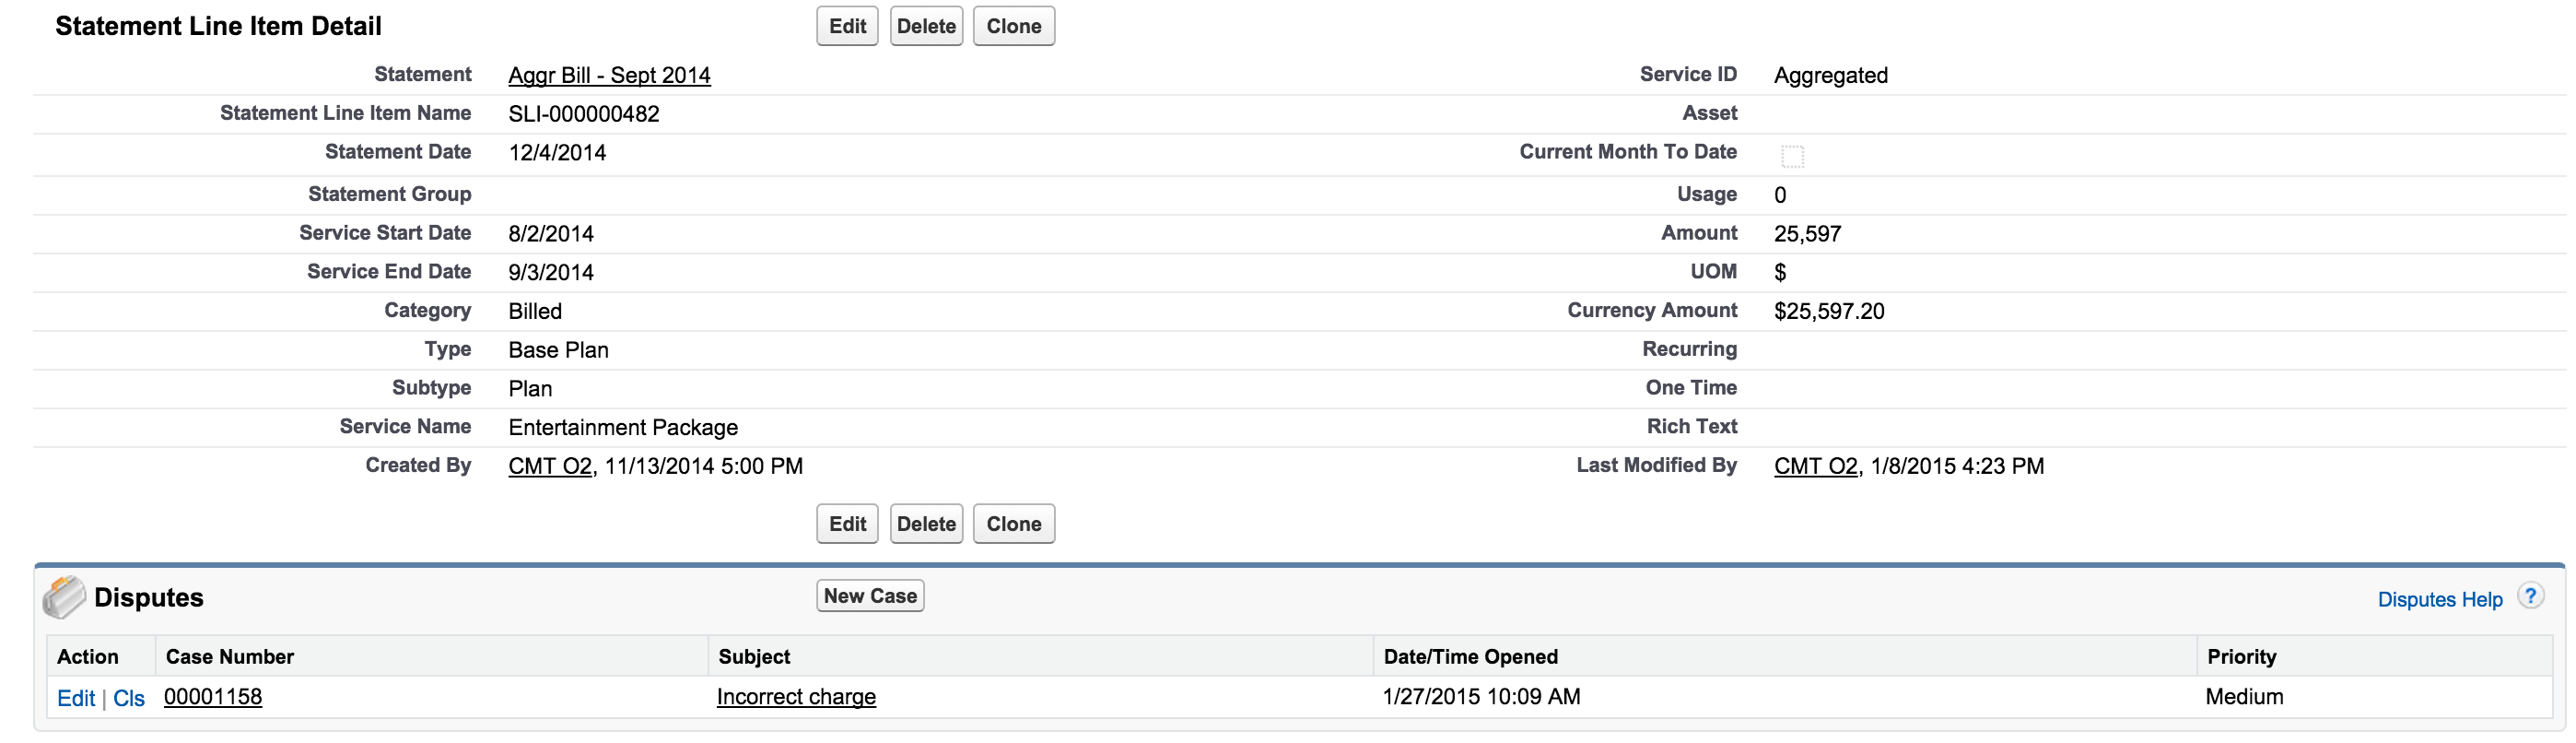This screenshot has width=2576, height=743.
Task: Create a New Case dispute
Action: (x=870, y=596)
